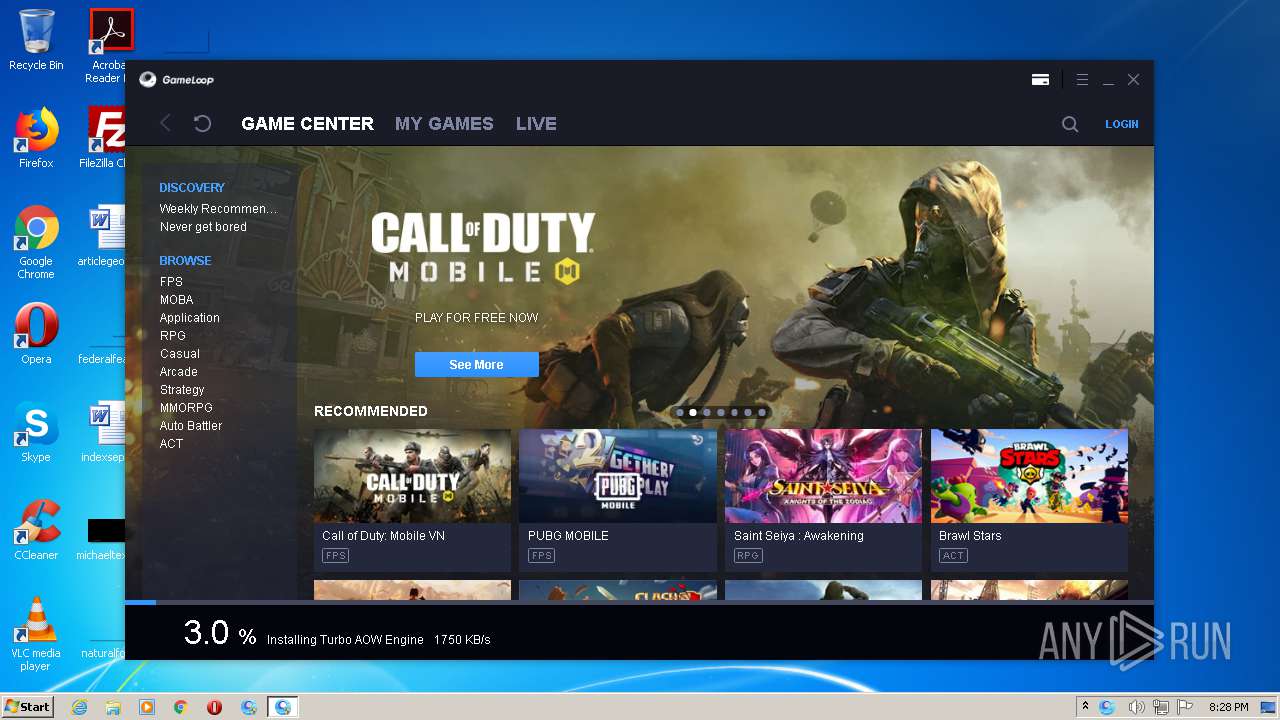Browse the RPG category
1280x720 pixels.
[172, 336]
